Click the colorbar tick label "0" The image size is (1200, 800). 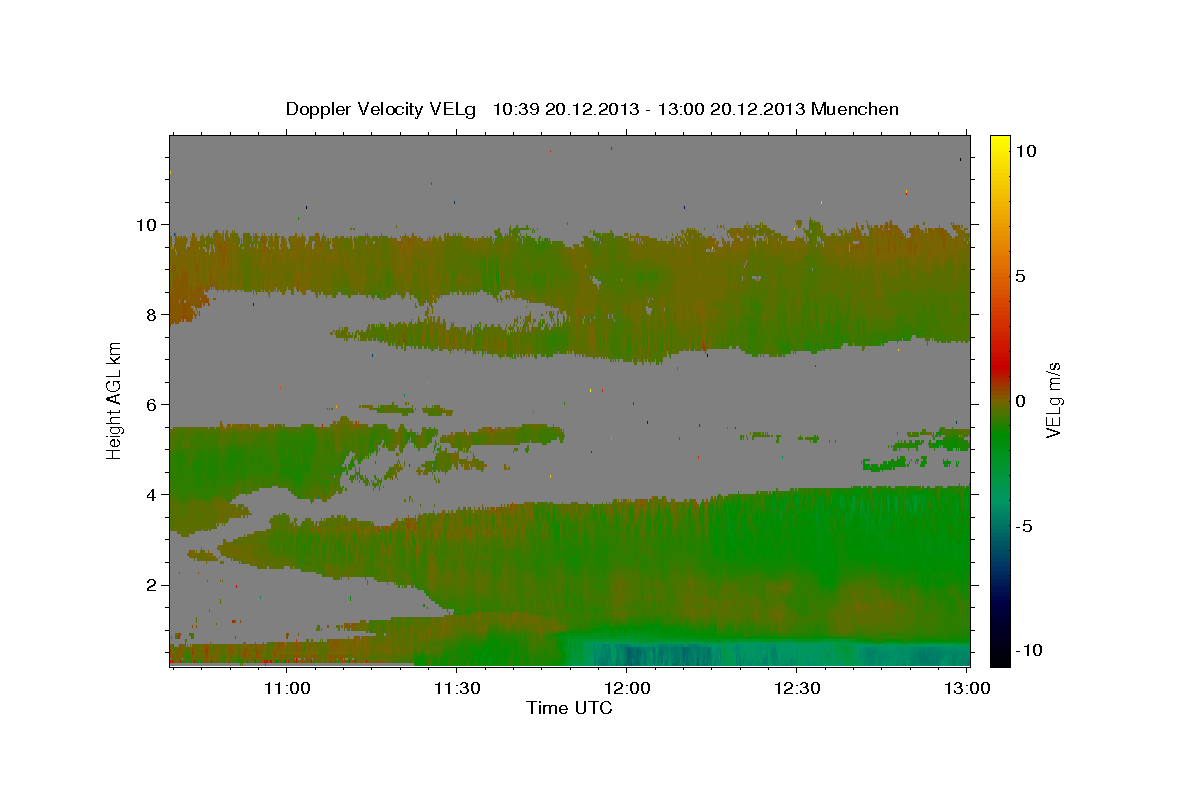tap(1019, 401)
